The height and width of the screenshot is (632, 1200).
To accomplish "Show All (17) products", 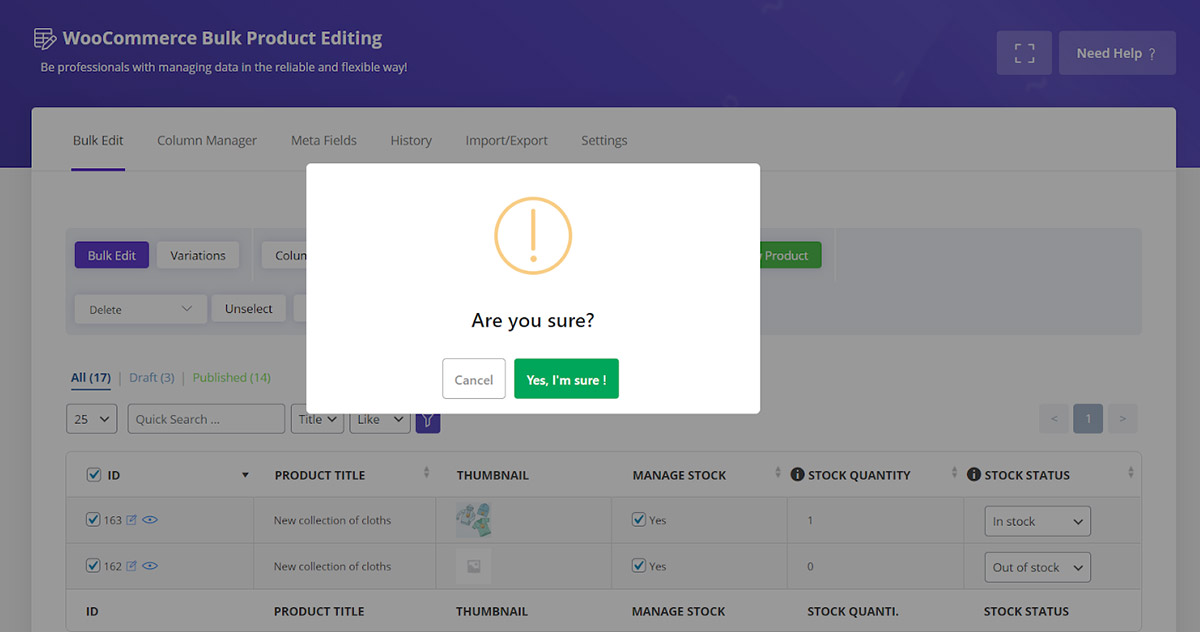I will (91, 378).
